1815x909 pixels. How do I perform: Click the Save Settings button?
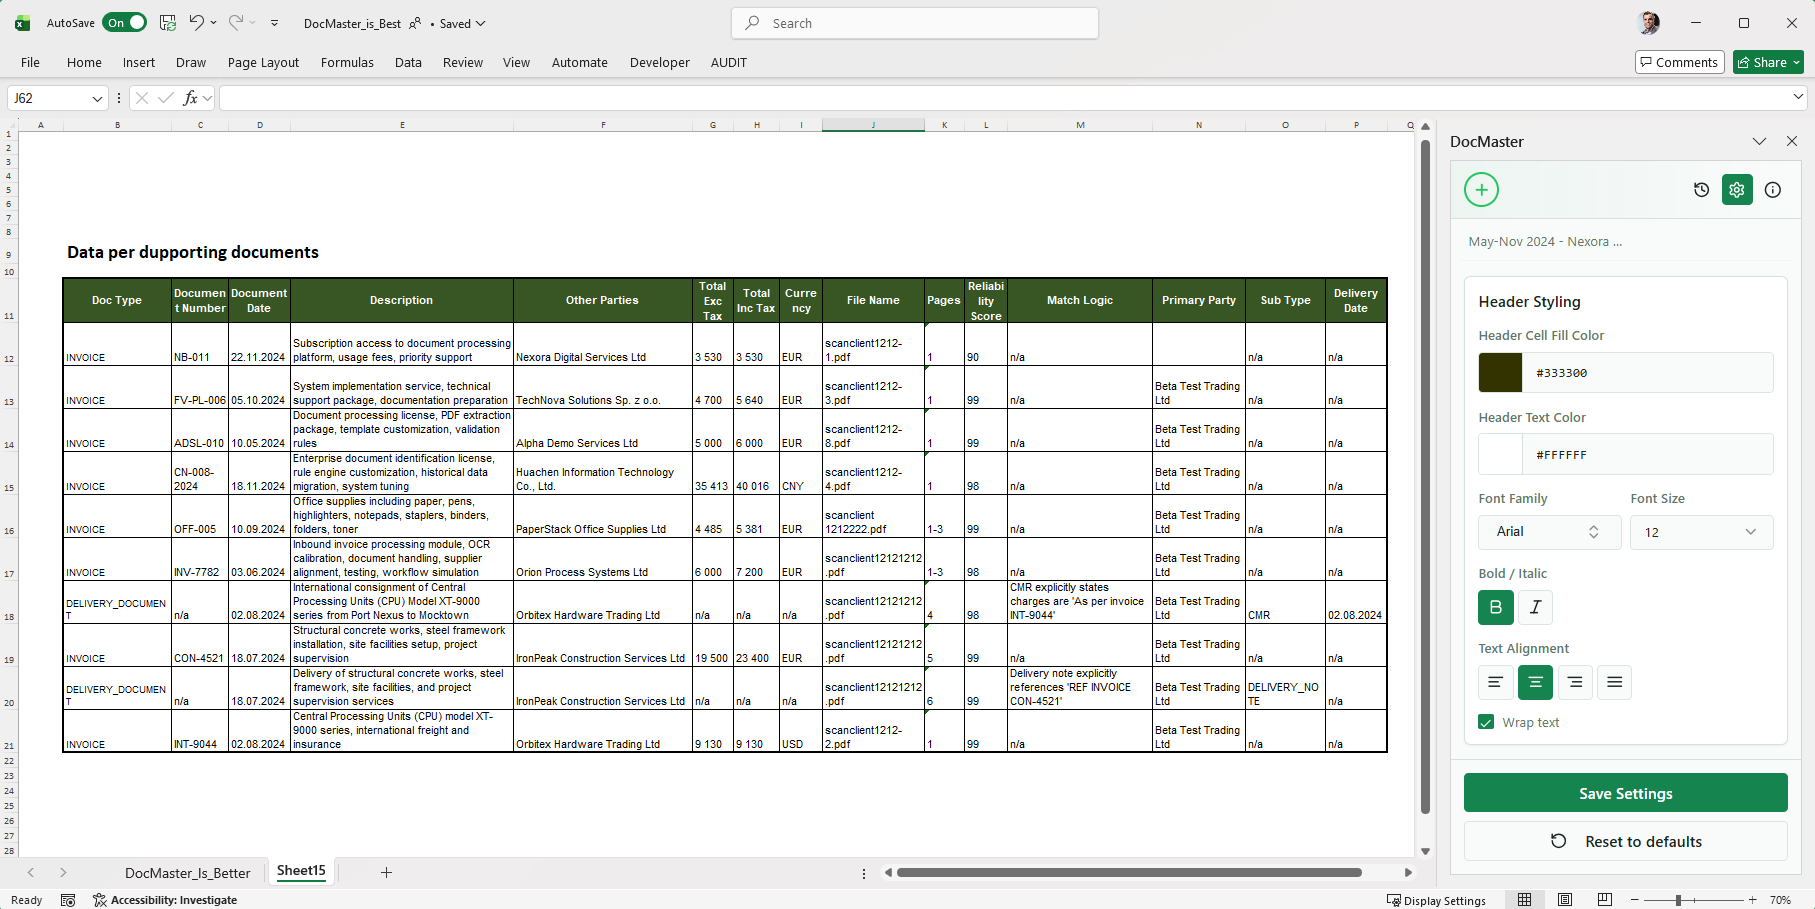[x=1625, y=793]
